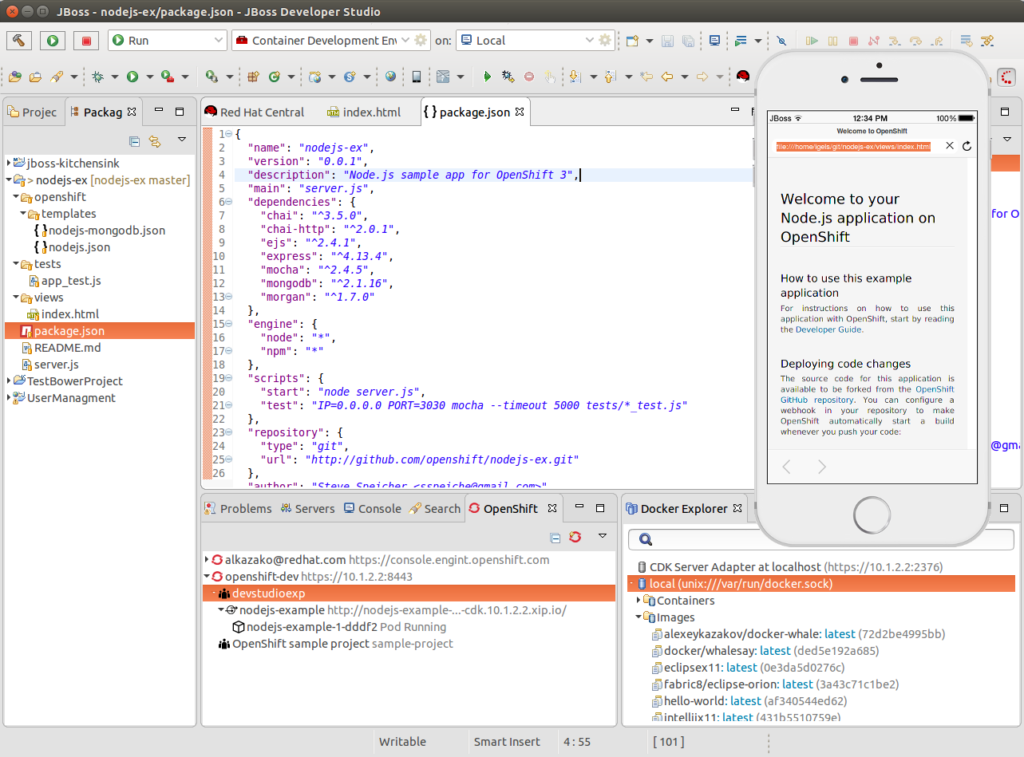Click the red Stop launch button
This screenshot has height=757, width=1024.
[86, 41]
